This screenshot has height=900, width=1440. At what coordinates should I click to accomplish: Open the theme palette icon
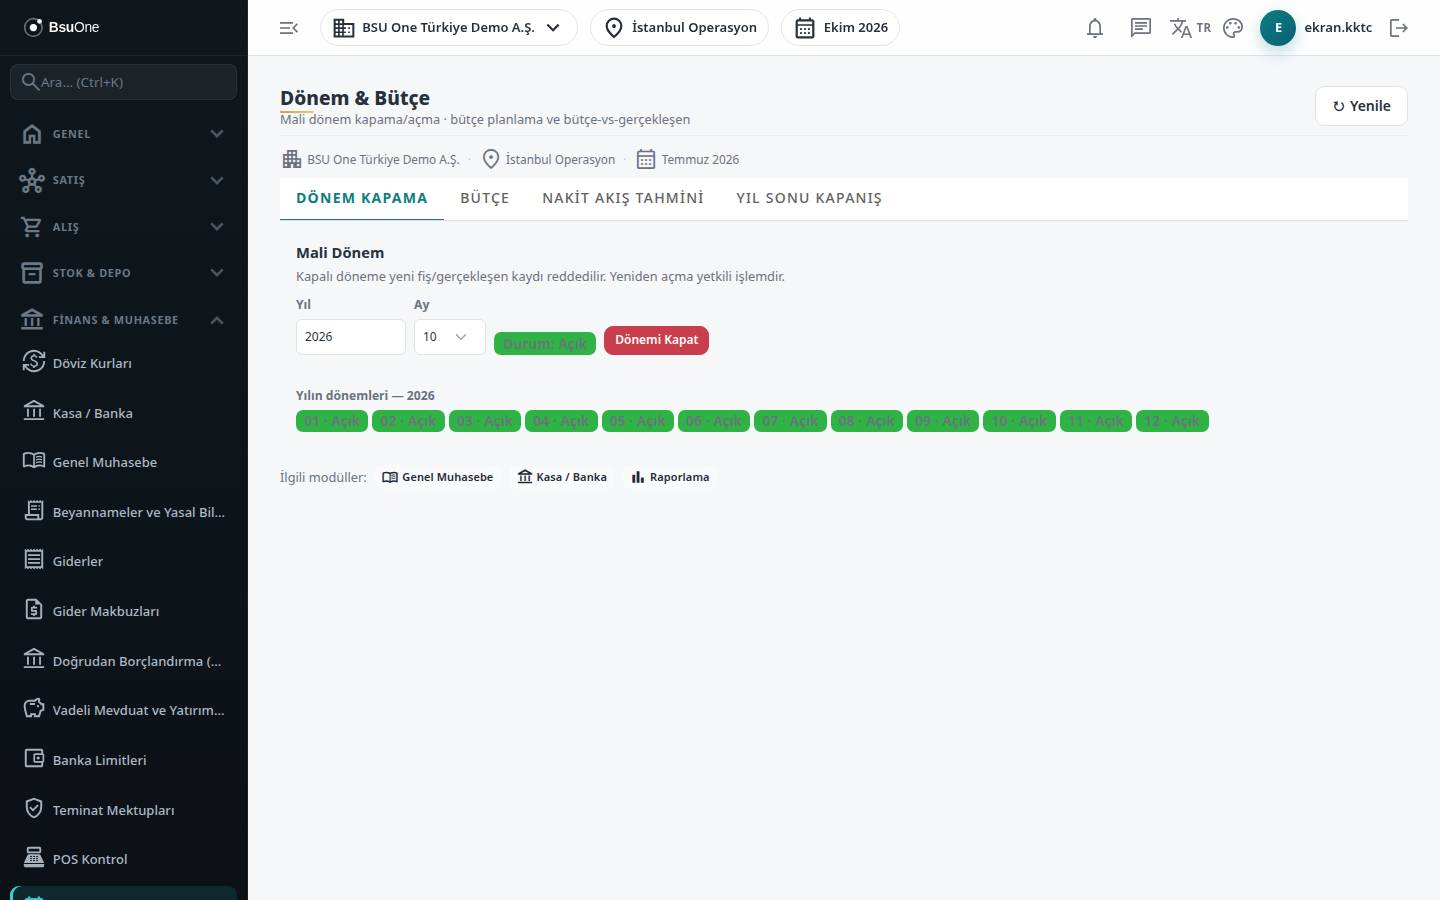1233,28
